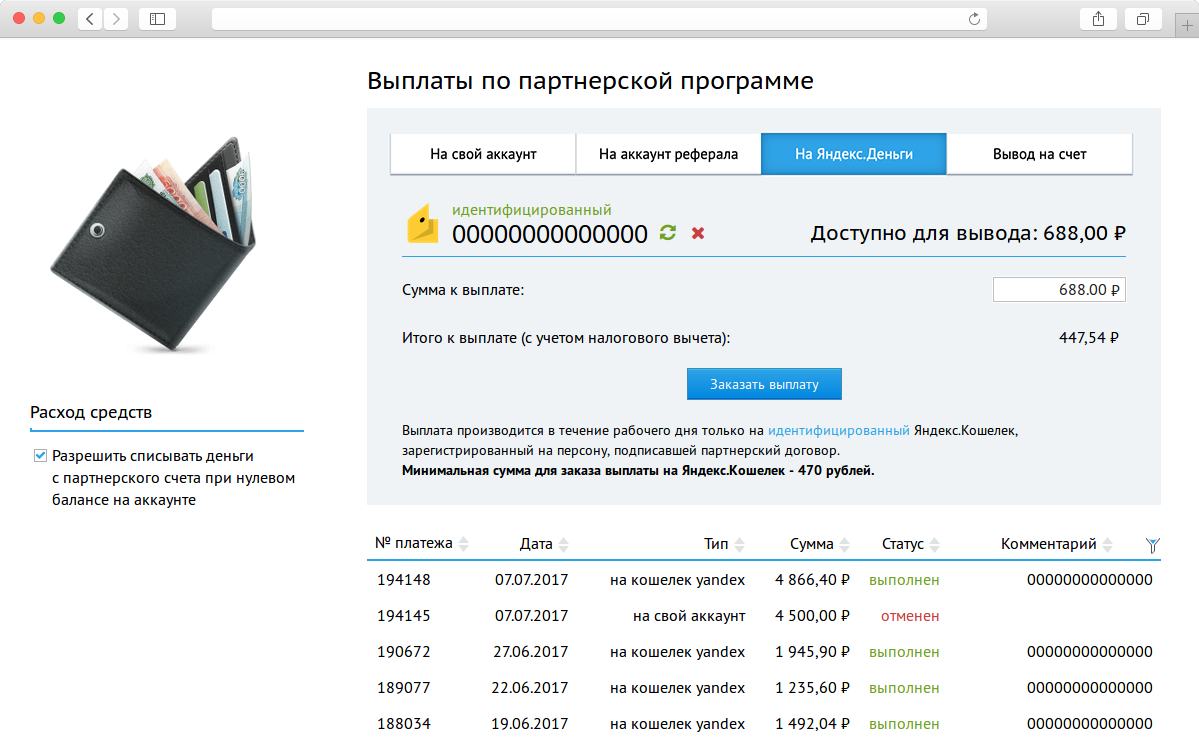Sort table by Статус arrows
The image size is (1199, 744).
point(934,544)
